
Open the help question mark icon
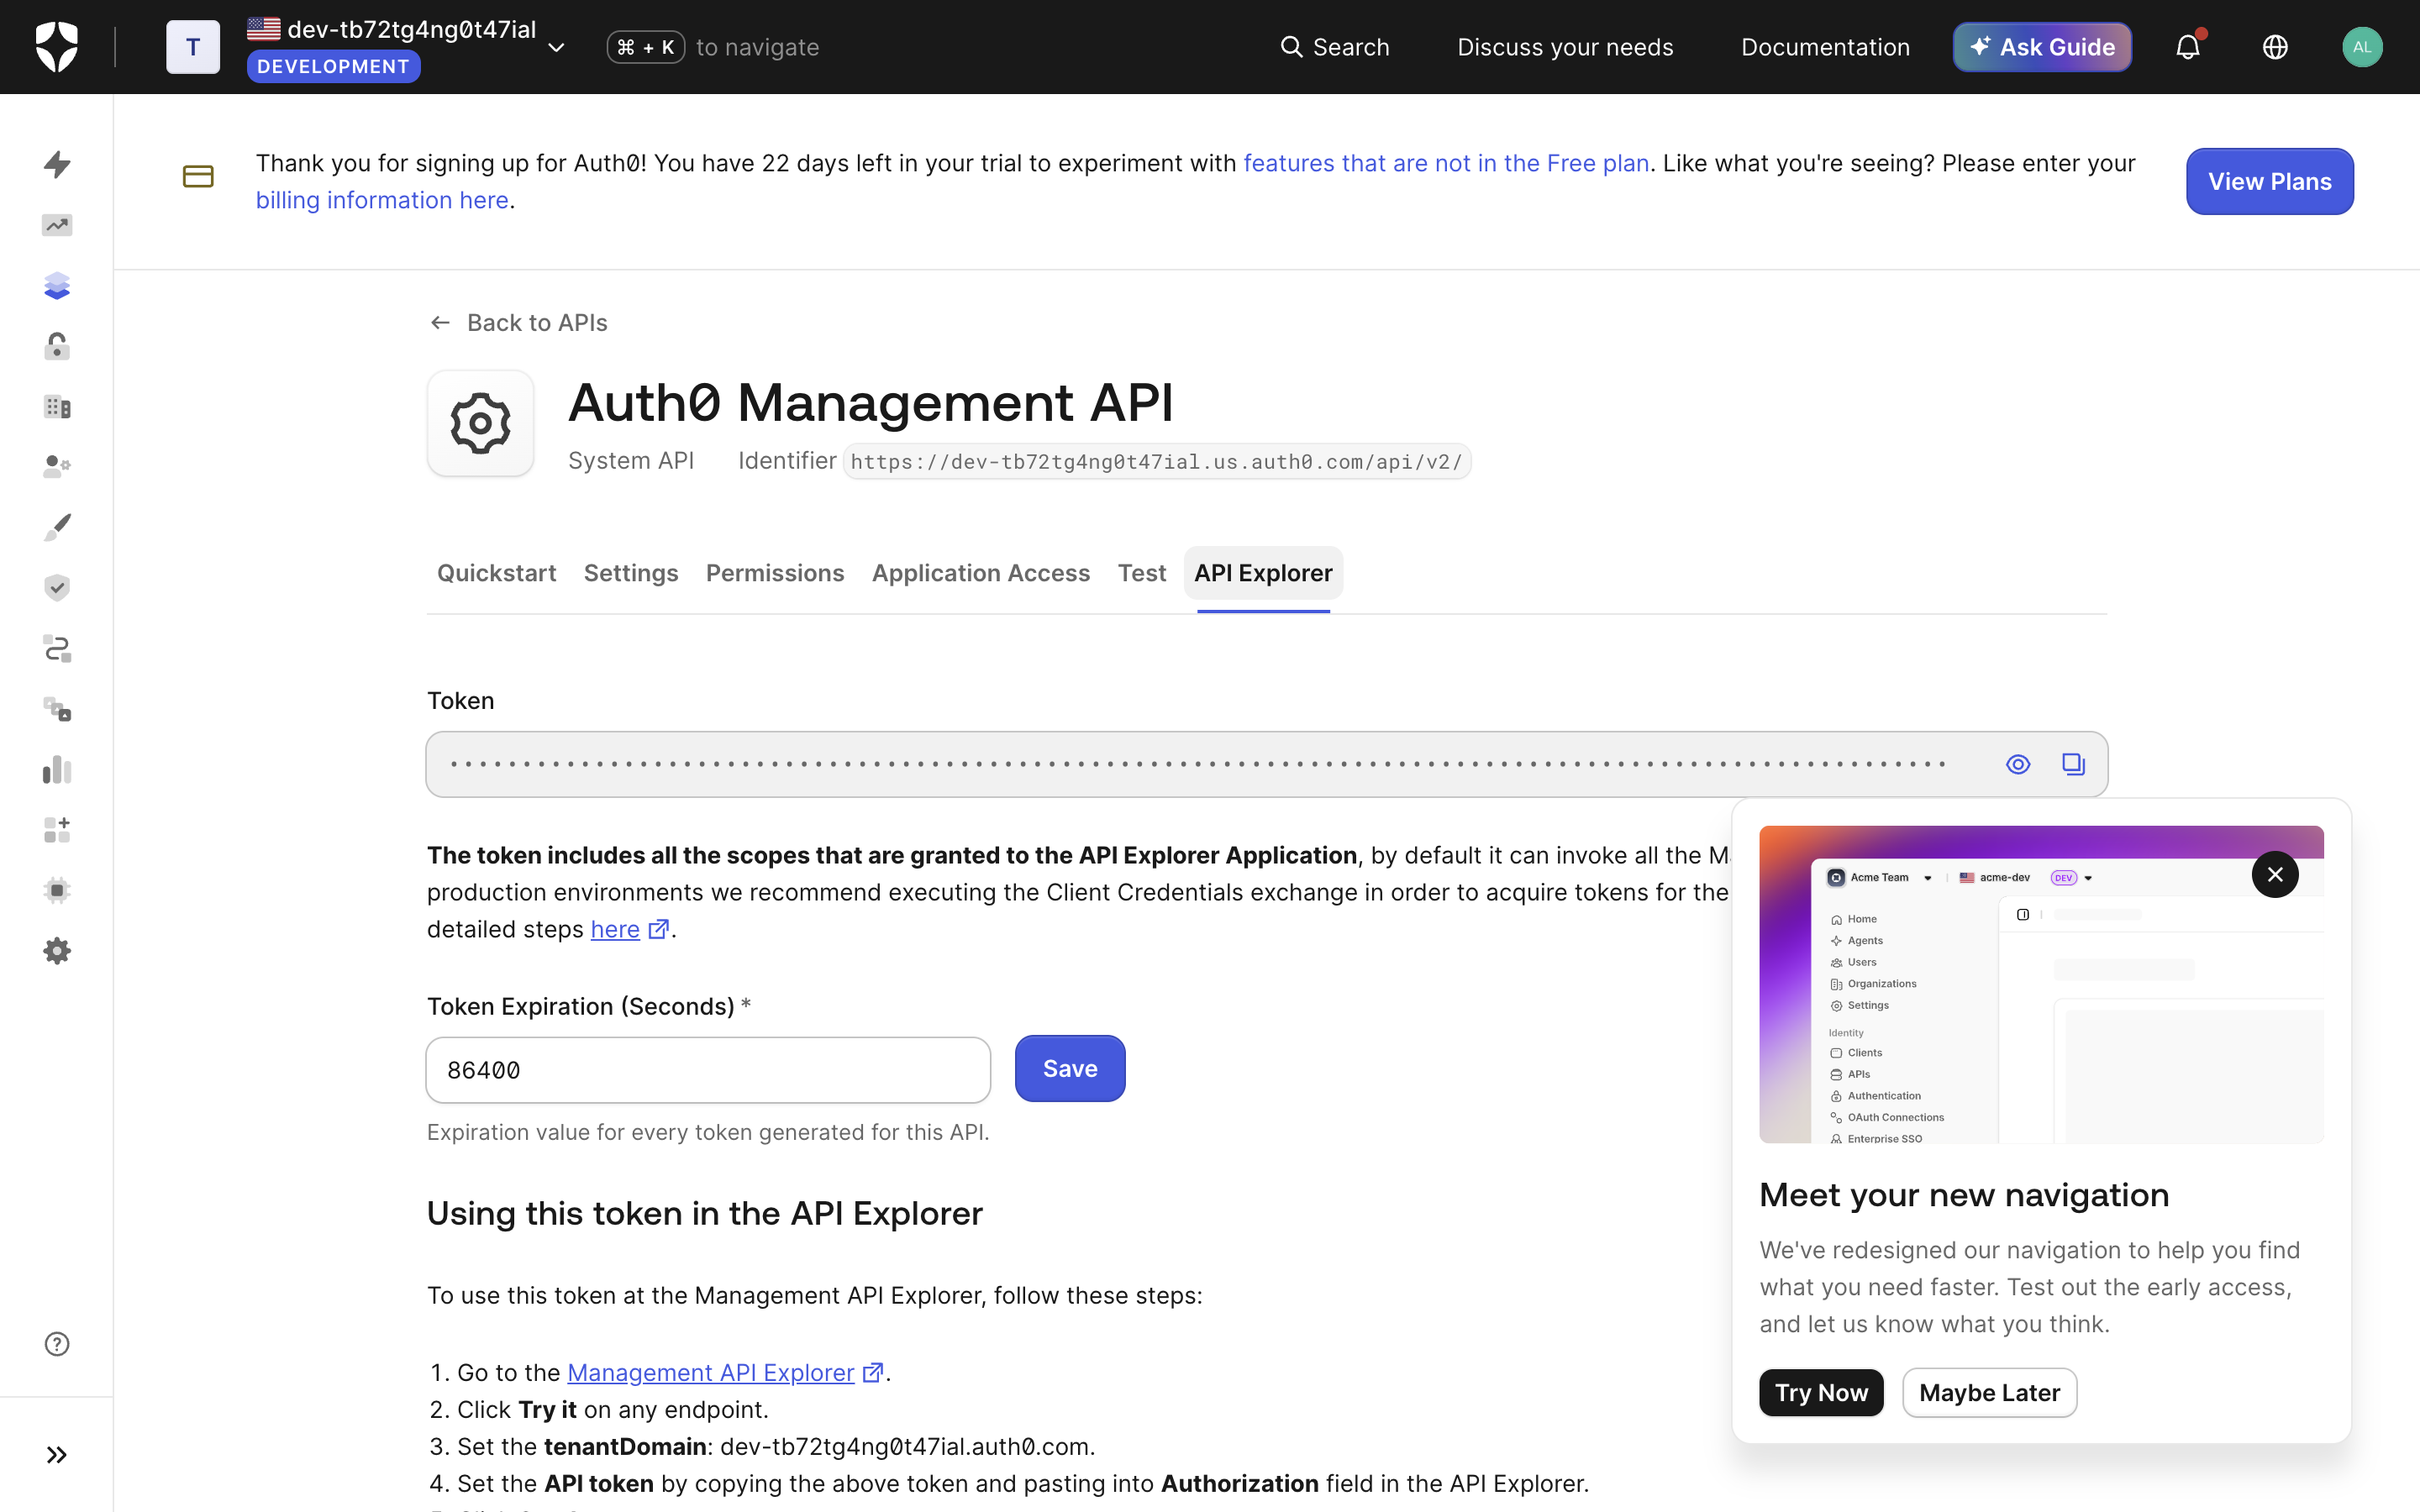click(x=57, y=1344)
